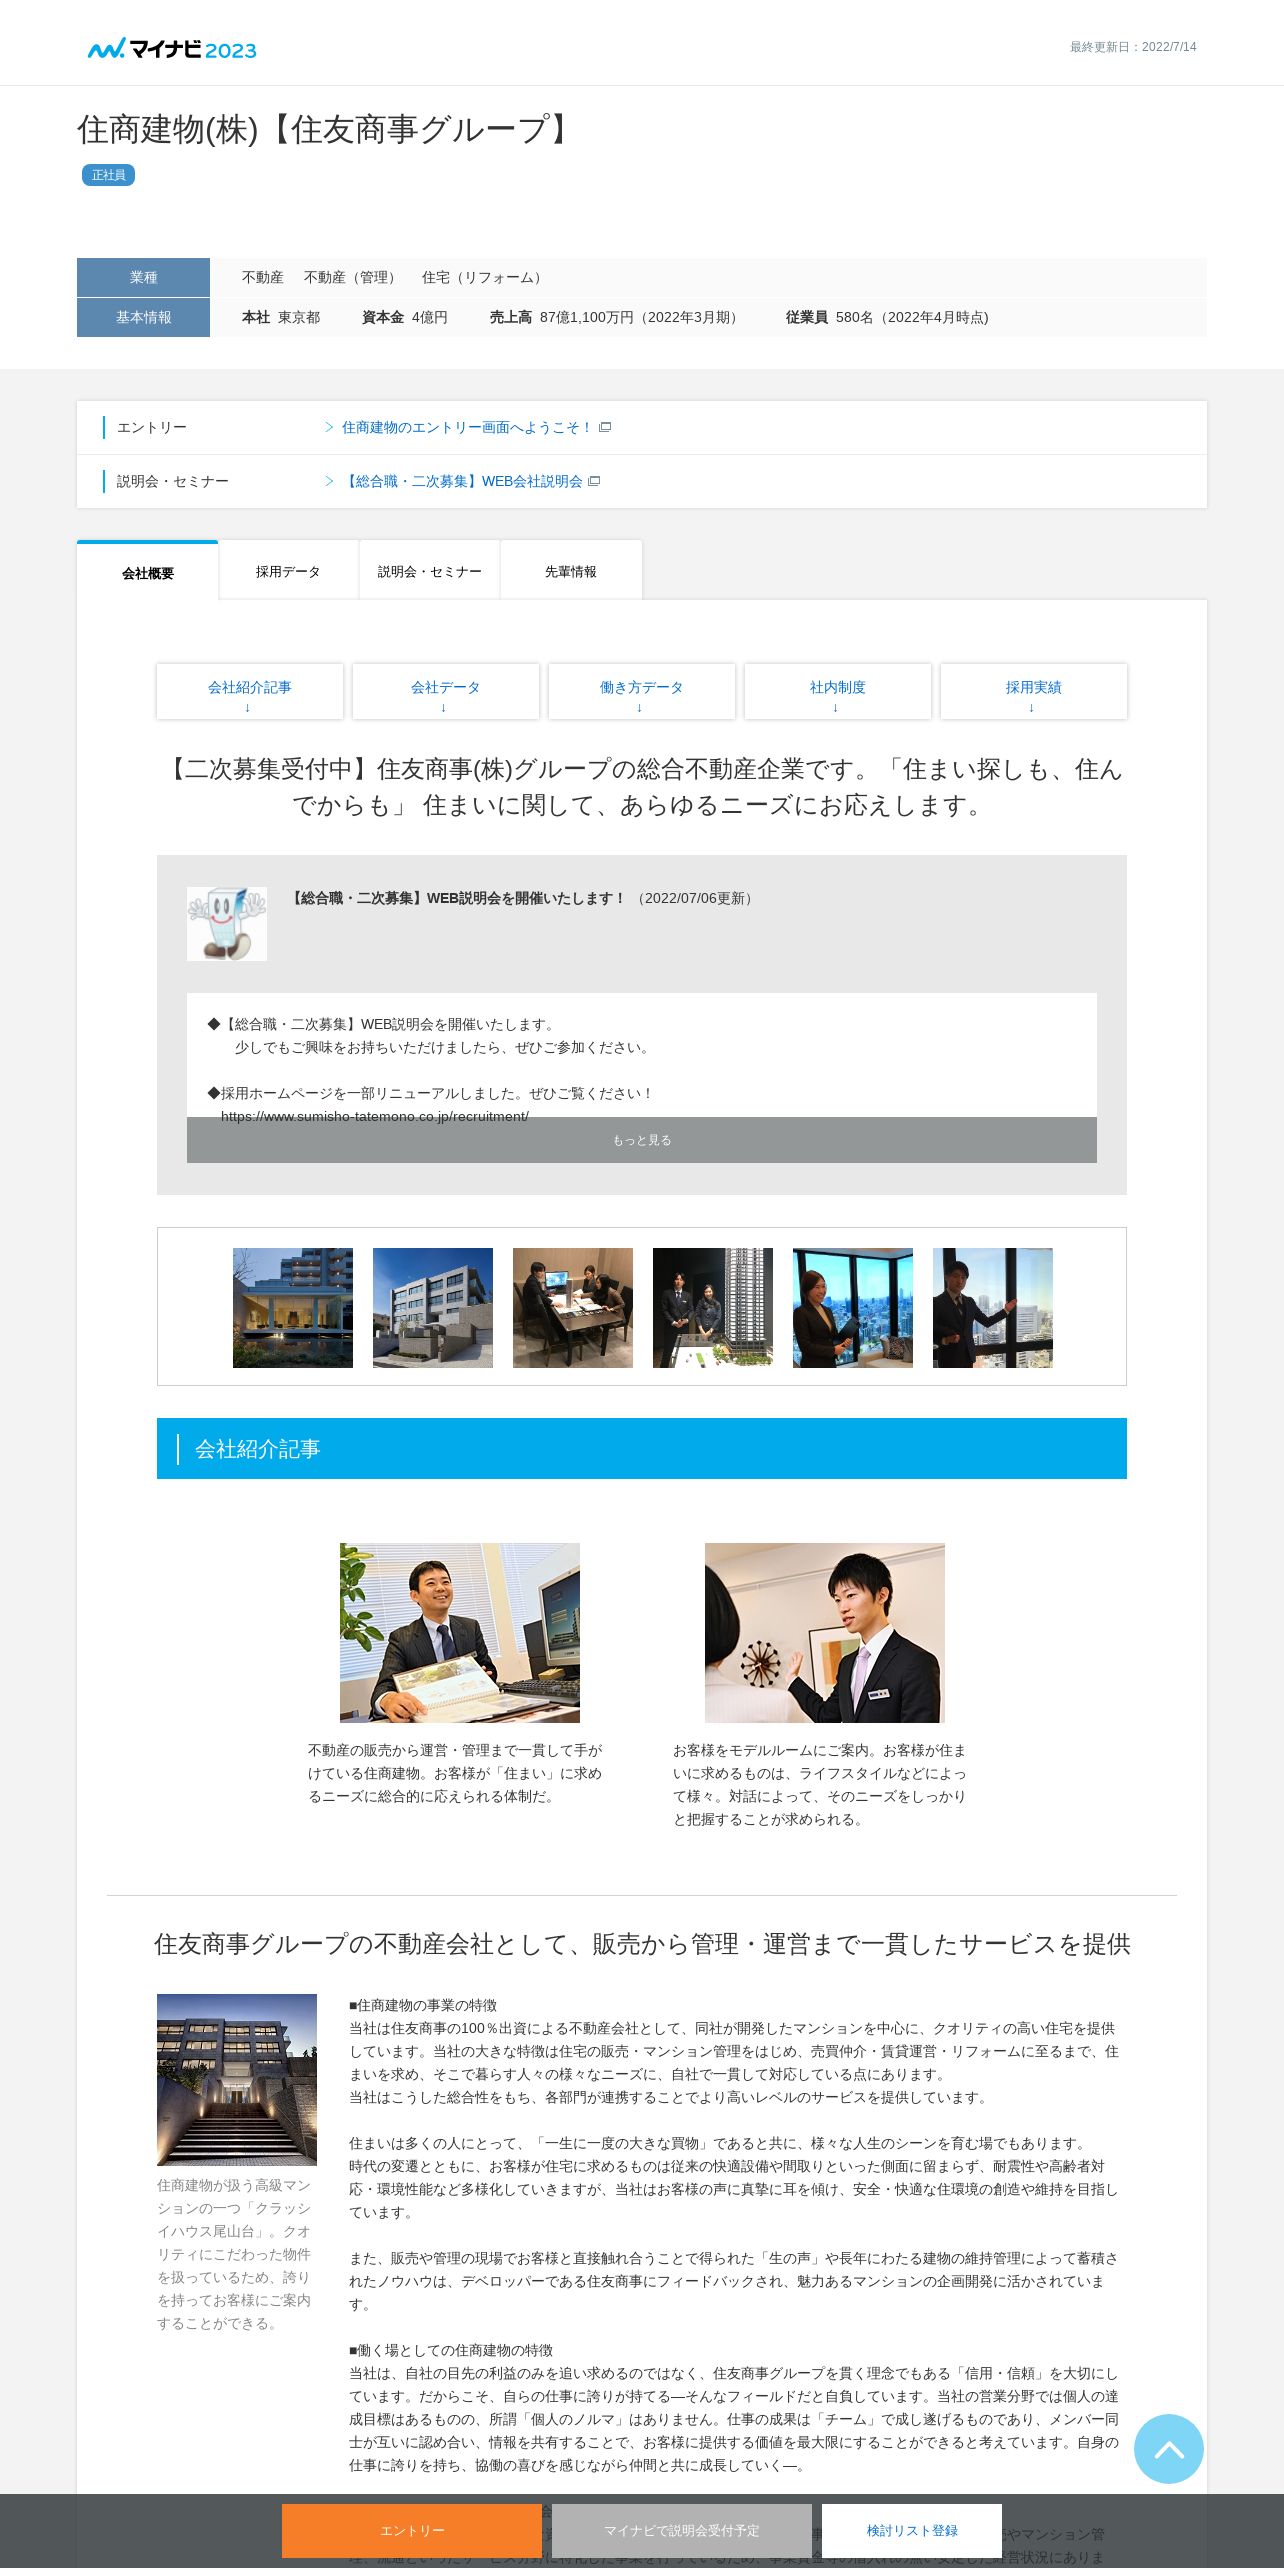1284x2568 pixels.
Task: Open meeting at table thumbnail
Action: [x=573, y=1308]
